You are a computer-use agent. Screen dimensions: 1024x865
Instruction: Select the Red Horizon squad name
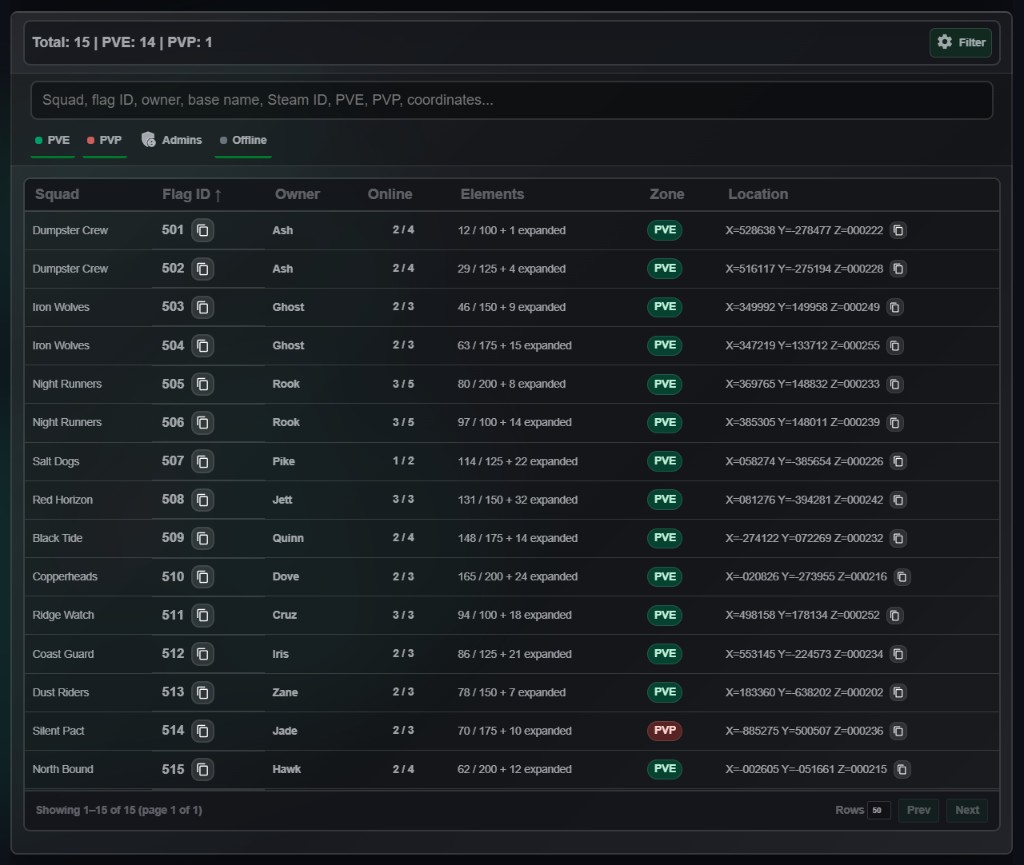[x=63, y=499]
